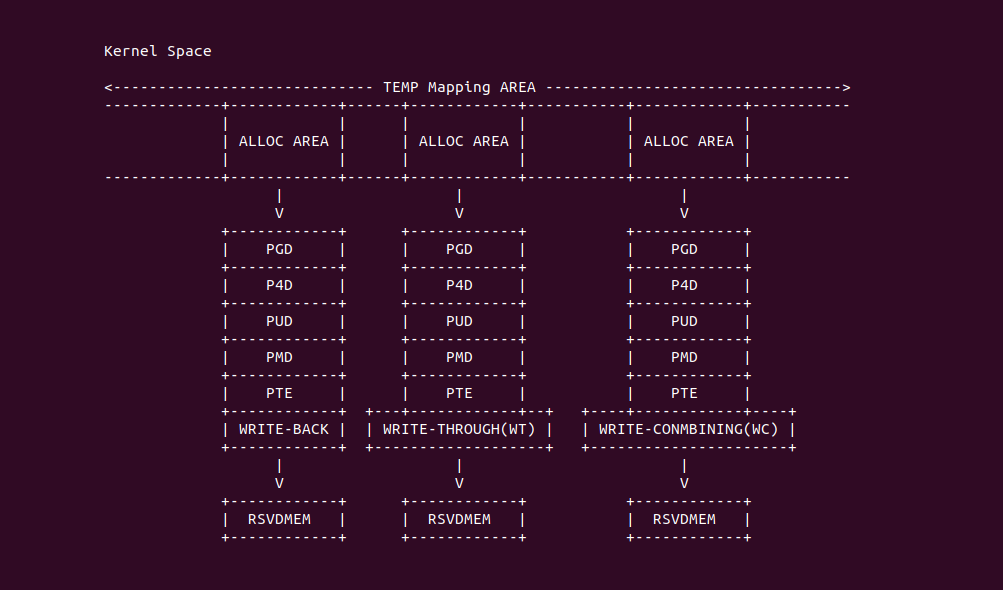
Task: Click PTE in the middle column
Action: (x=459, y=393)
